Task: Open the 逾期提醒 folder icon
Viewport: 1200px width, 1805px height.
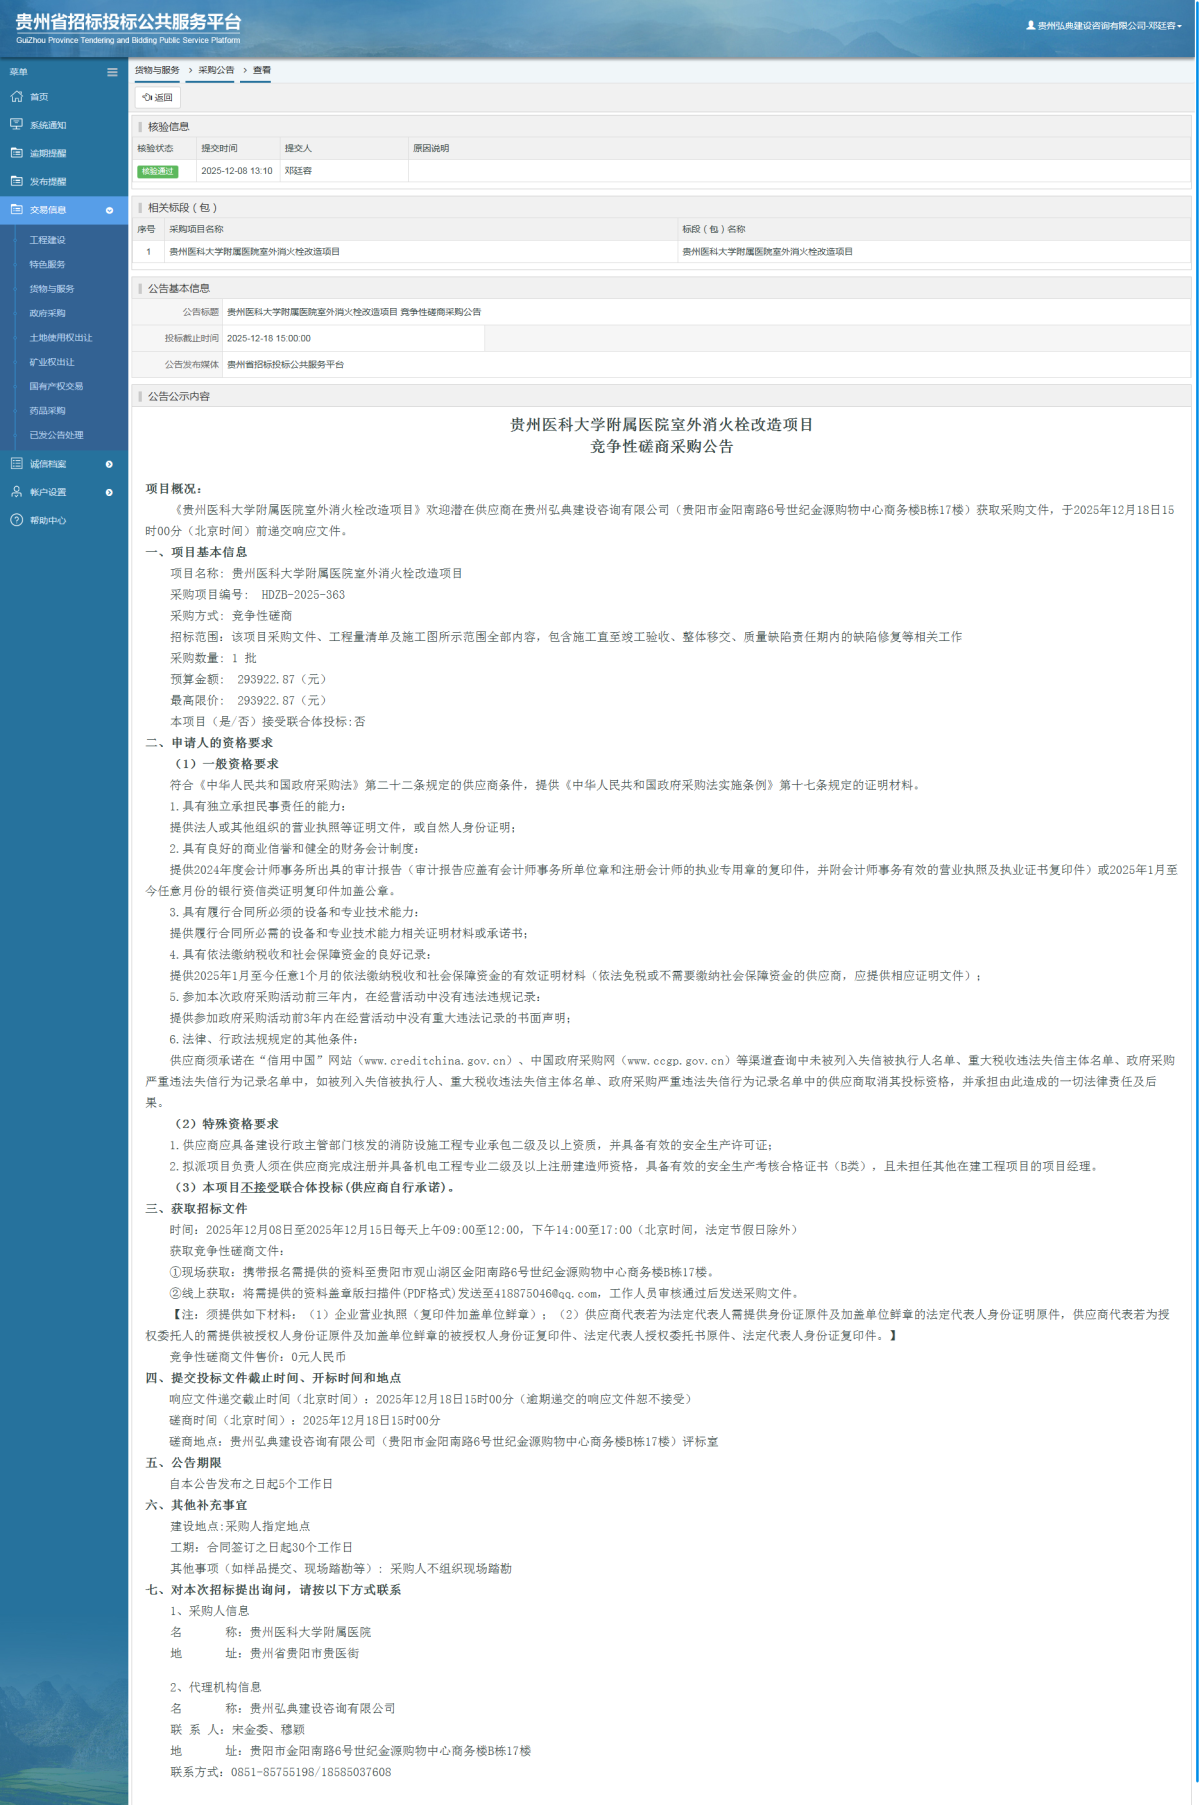Action: (16, 153)
